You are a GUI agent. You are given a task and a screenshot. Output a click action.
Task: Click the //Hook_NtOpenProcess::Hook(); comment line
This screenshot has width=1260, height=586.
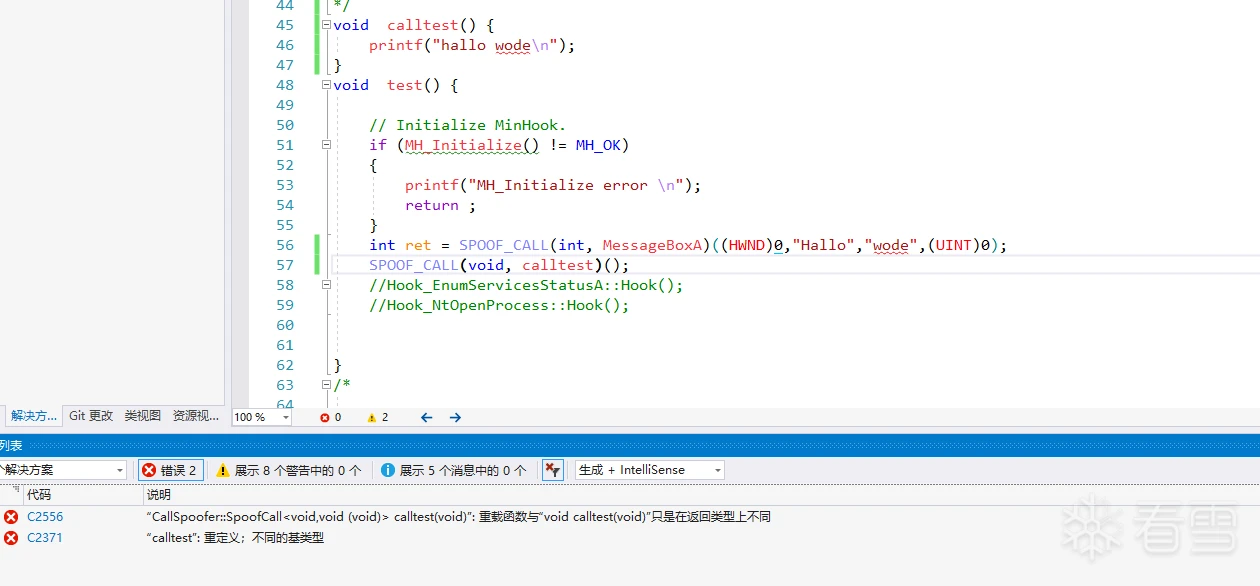click(x=500, y=305)
